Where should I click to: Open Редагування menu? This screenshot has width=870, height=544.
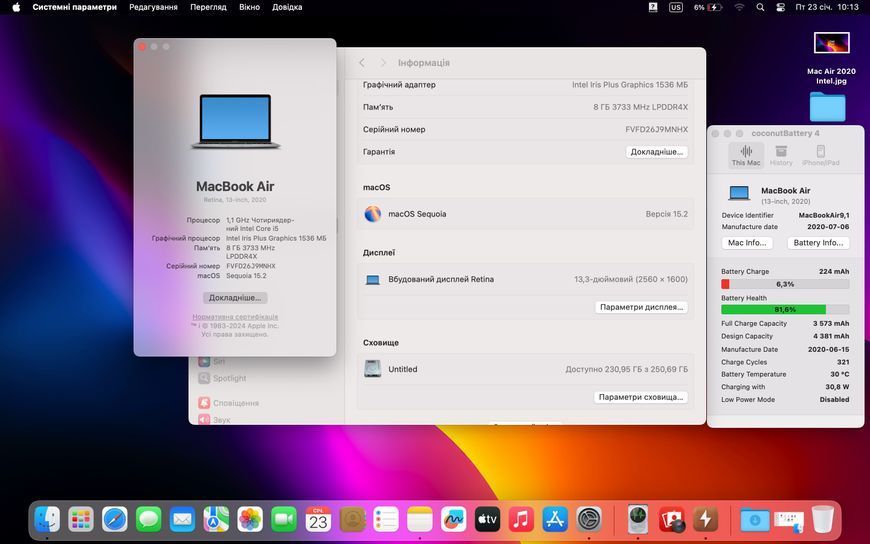(153, 7)
